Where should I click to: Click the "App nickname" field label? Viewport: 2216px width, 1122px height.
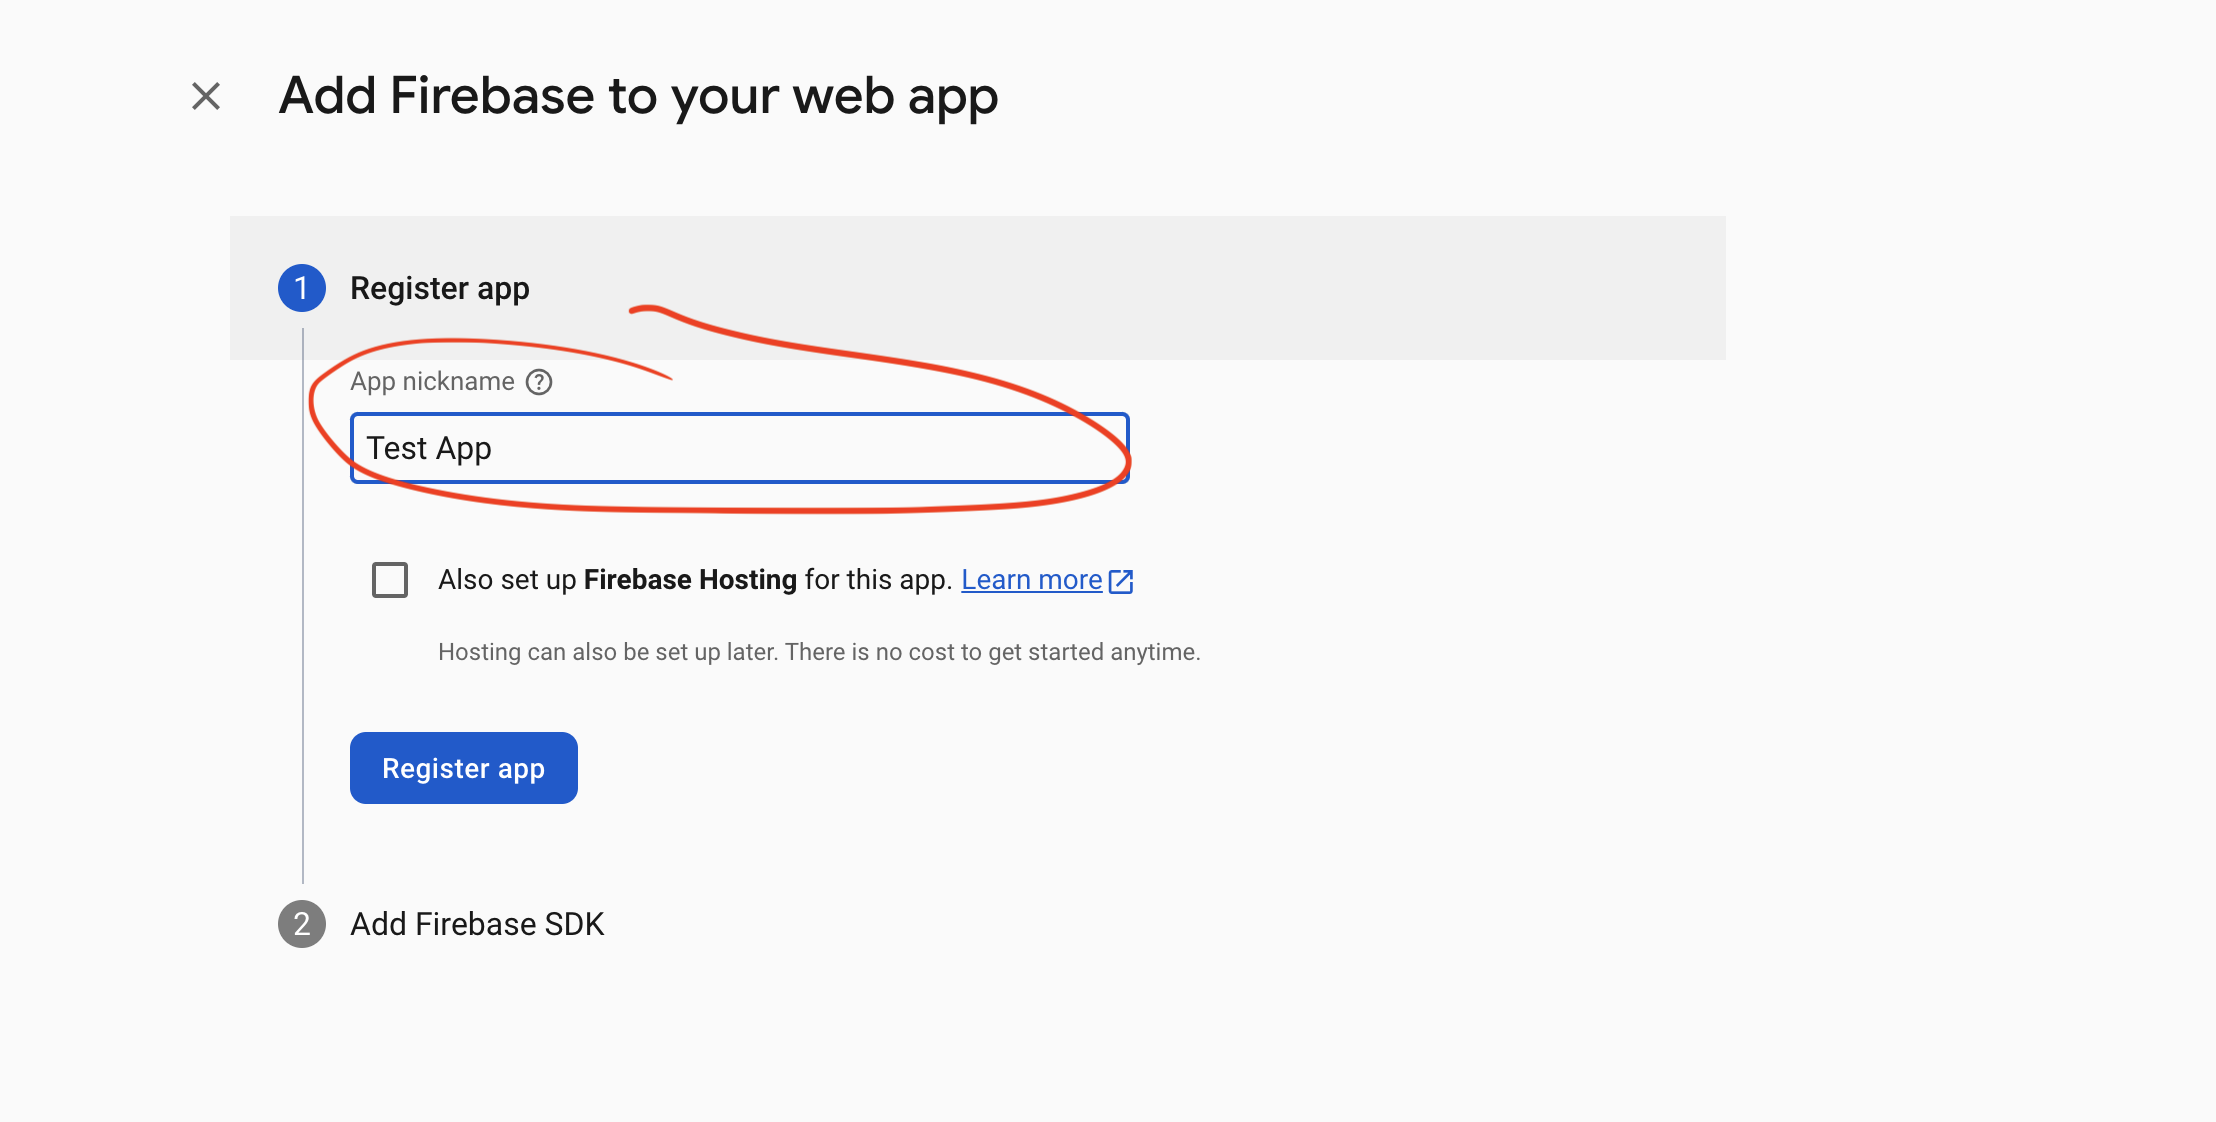(432, 382)
